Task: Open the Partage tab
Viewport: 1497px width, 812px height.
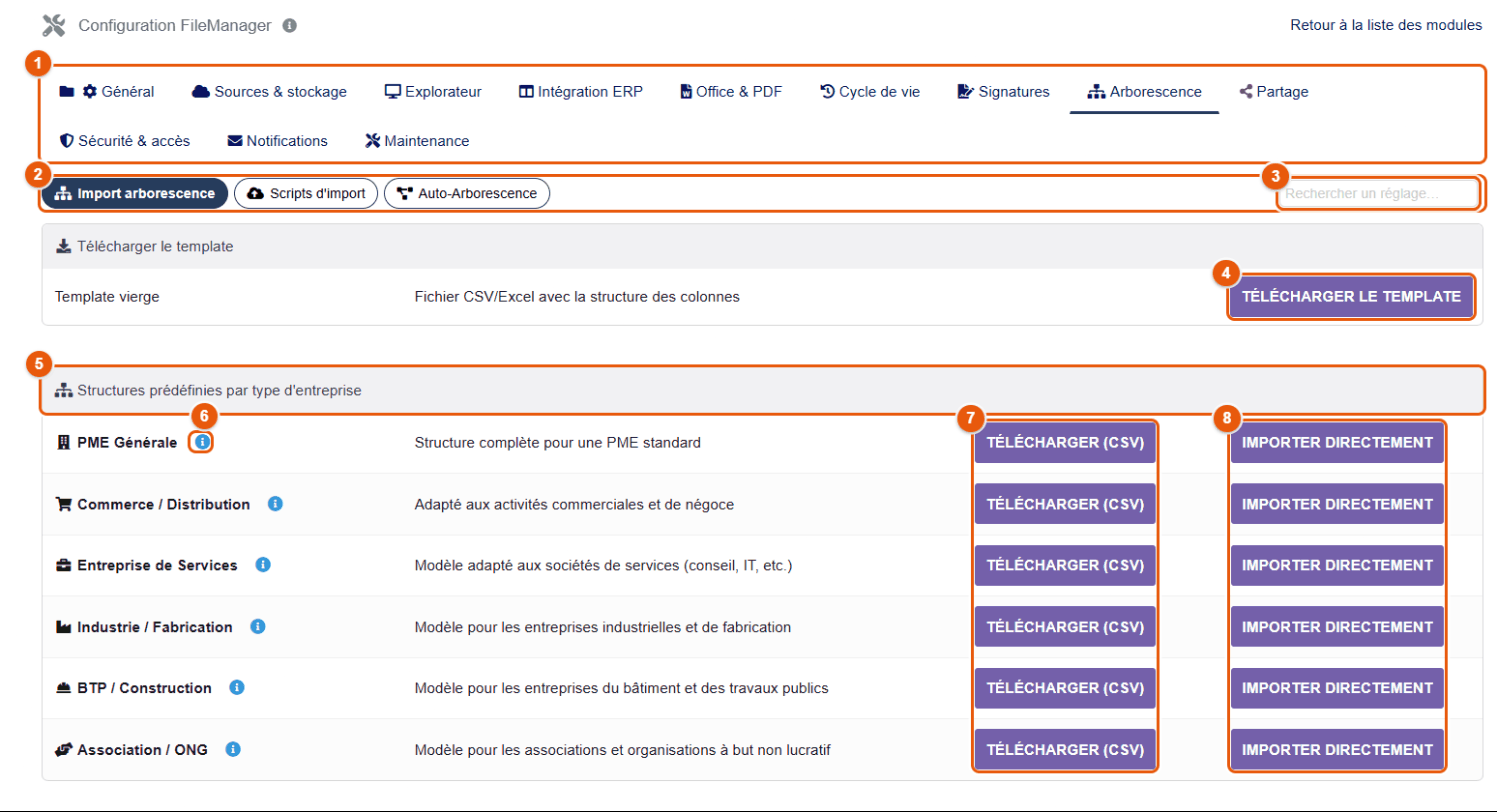Action: [x=1274, y=92]
